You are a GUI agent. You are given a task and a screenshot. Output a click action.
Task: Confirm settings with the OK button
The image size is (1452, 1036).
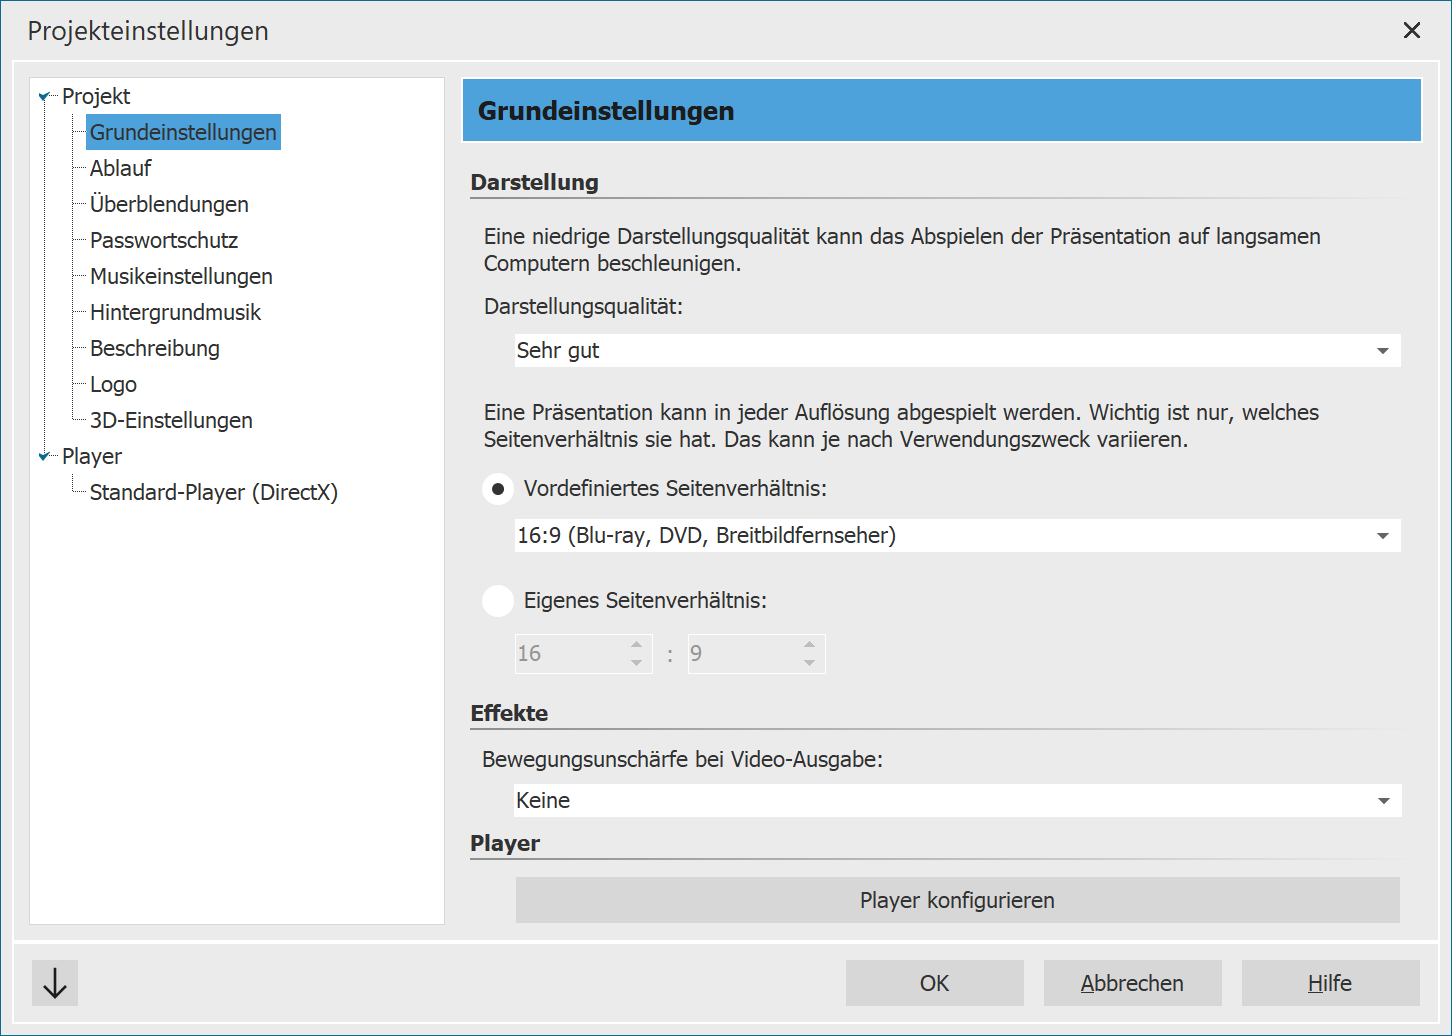(934, 983)
